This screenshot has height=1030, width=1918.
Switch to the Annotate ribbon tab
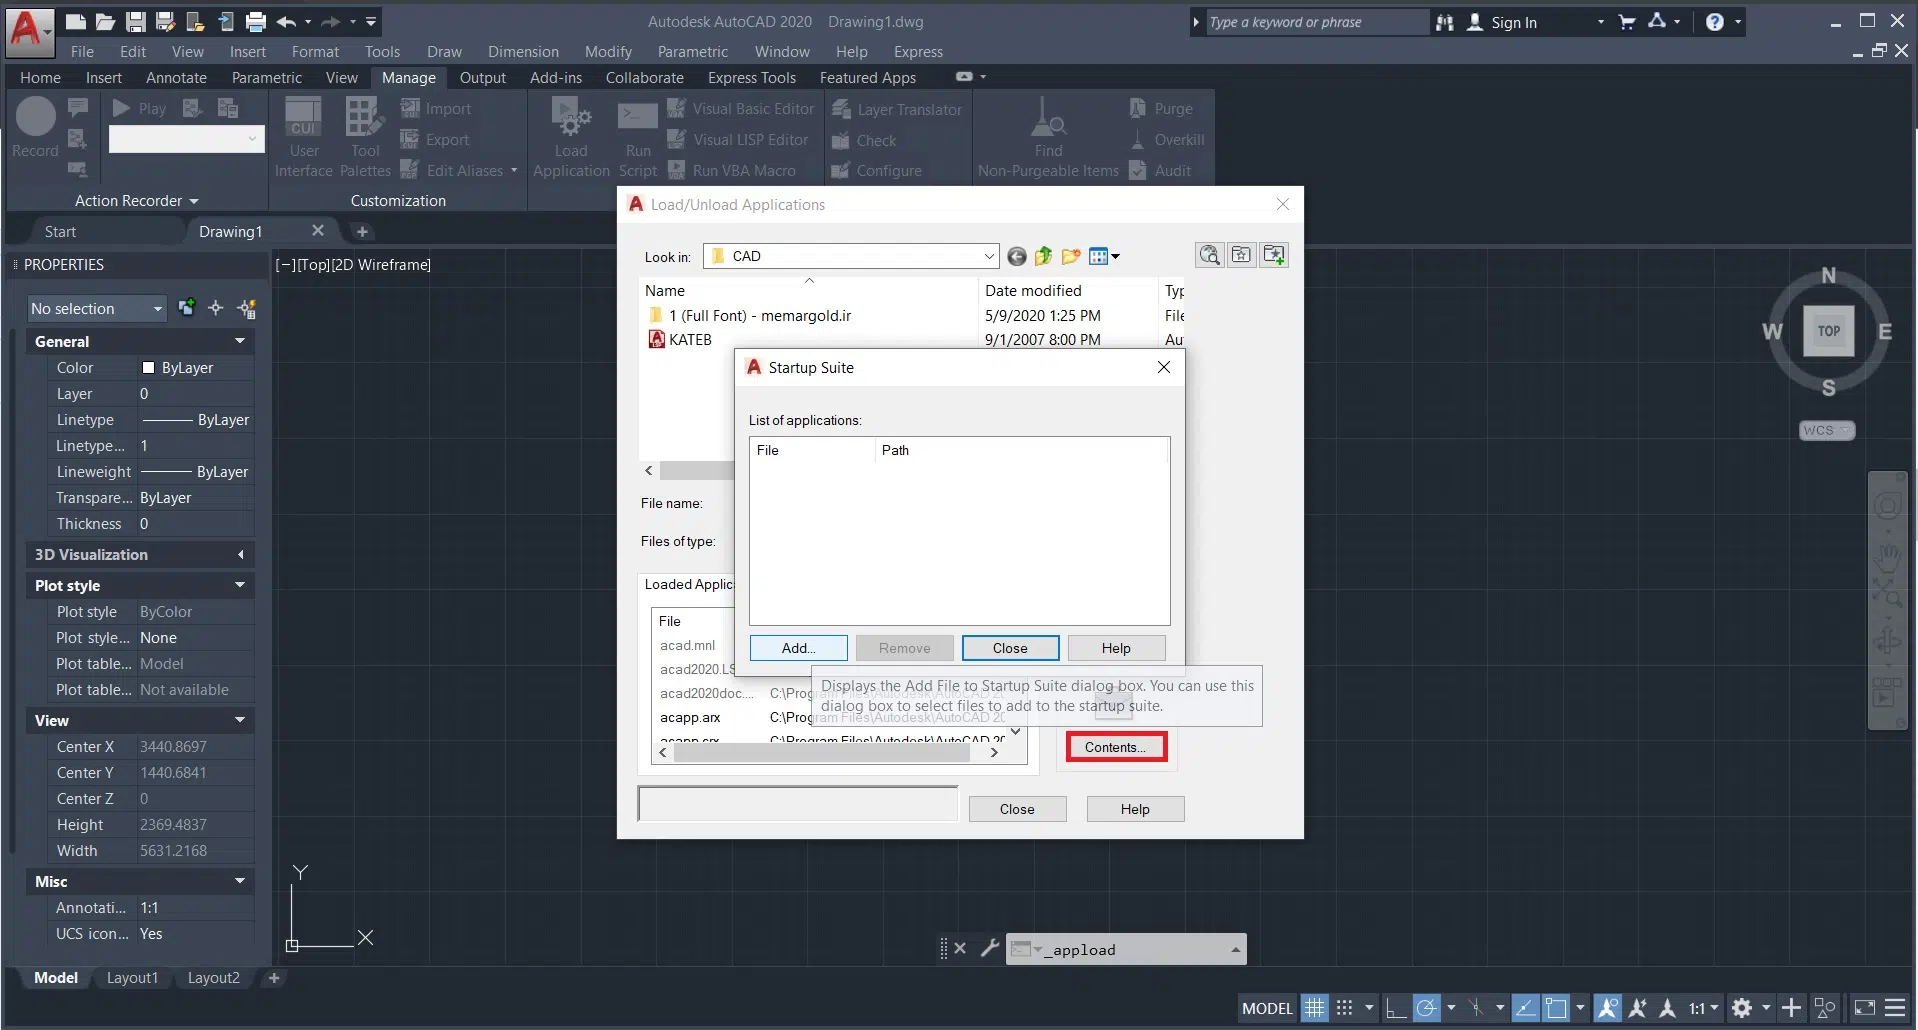[176, 78]
